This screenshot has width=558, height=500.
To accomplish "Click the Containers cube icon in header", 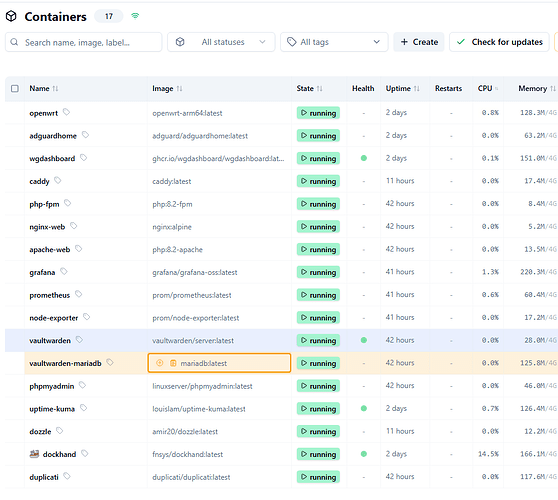I will 11,16.
